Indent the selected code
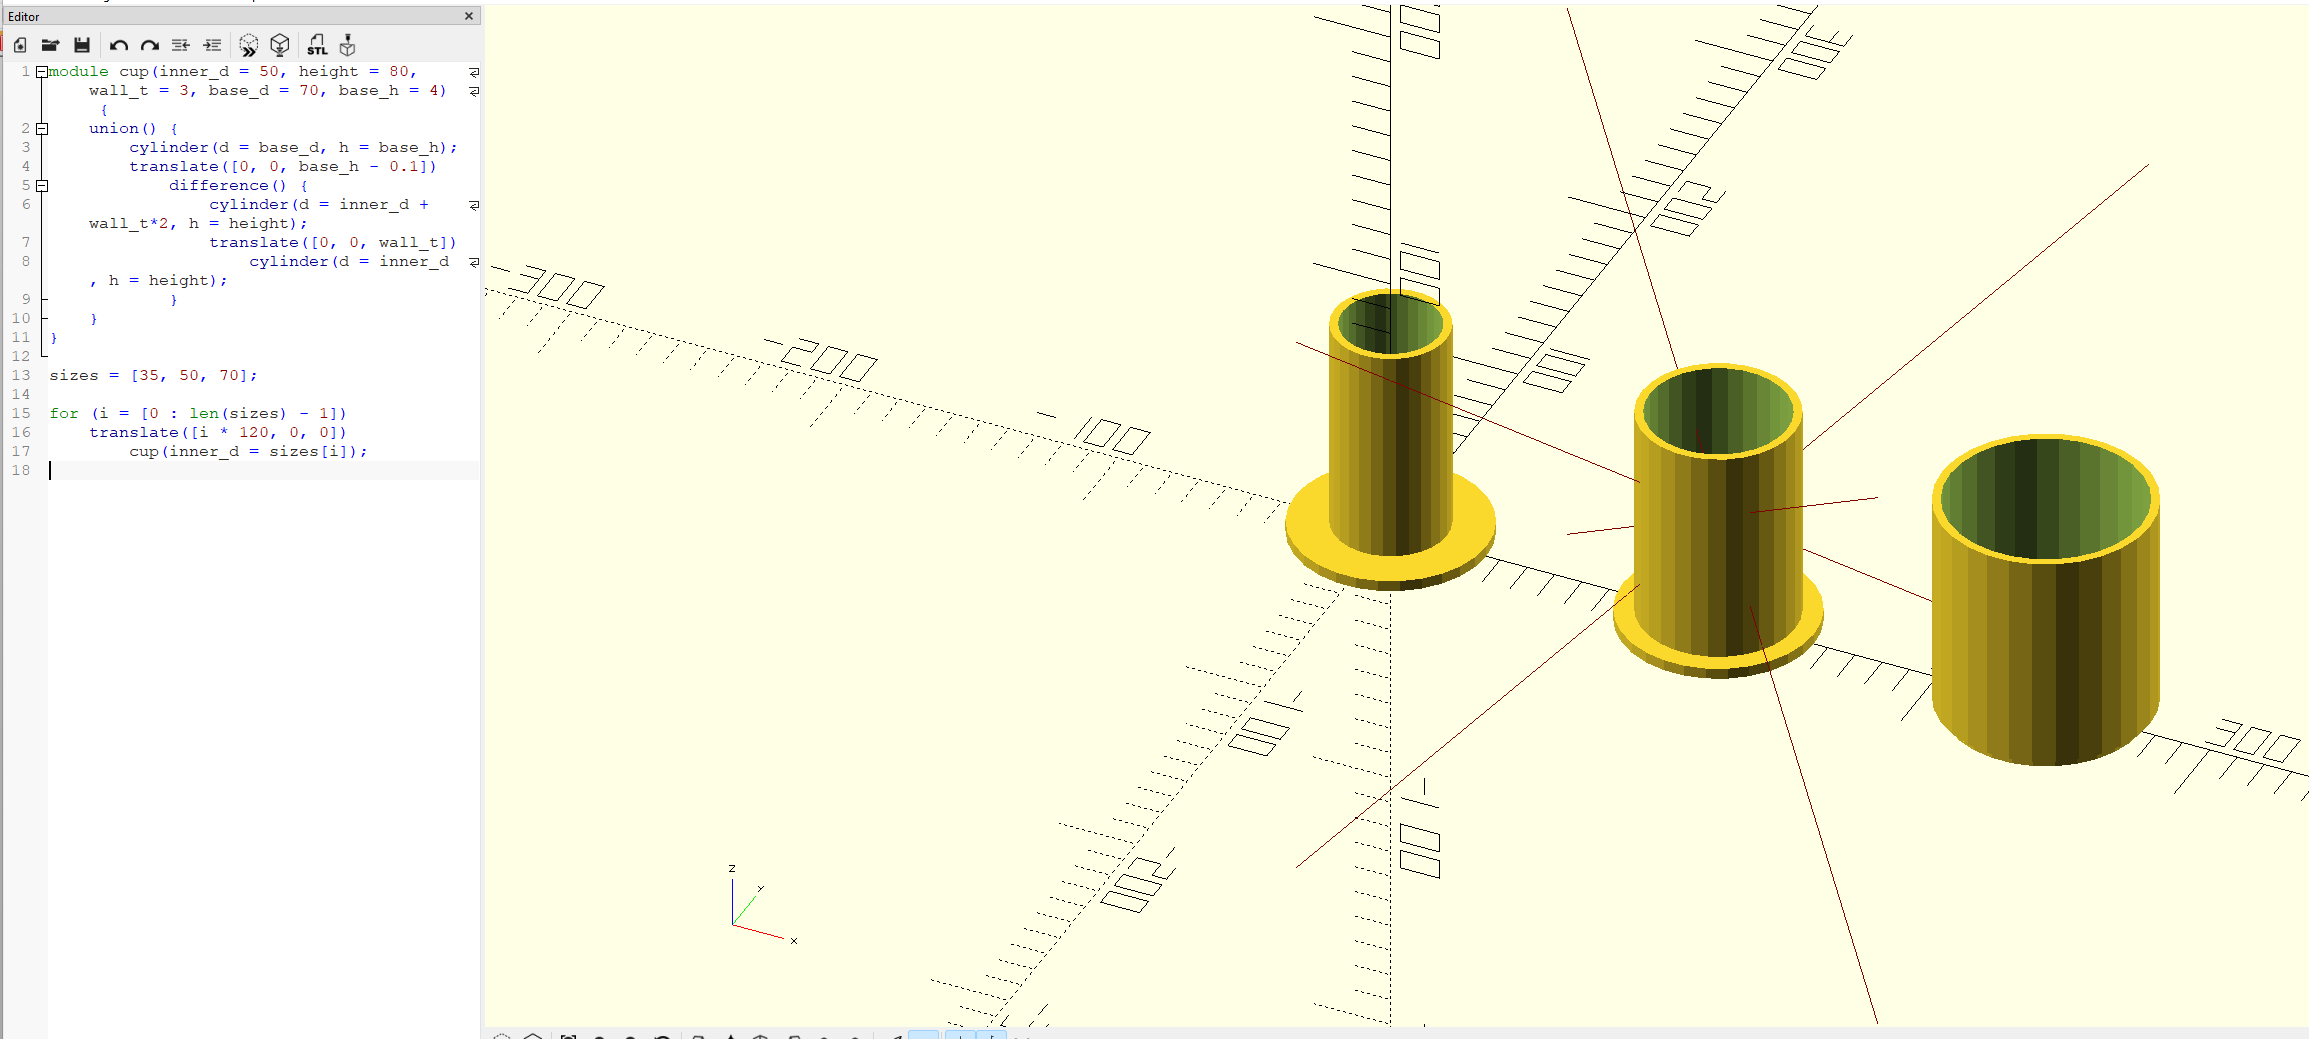The width and height of the screenshot is (2309, 1039). 212,45
